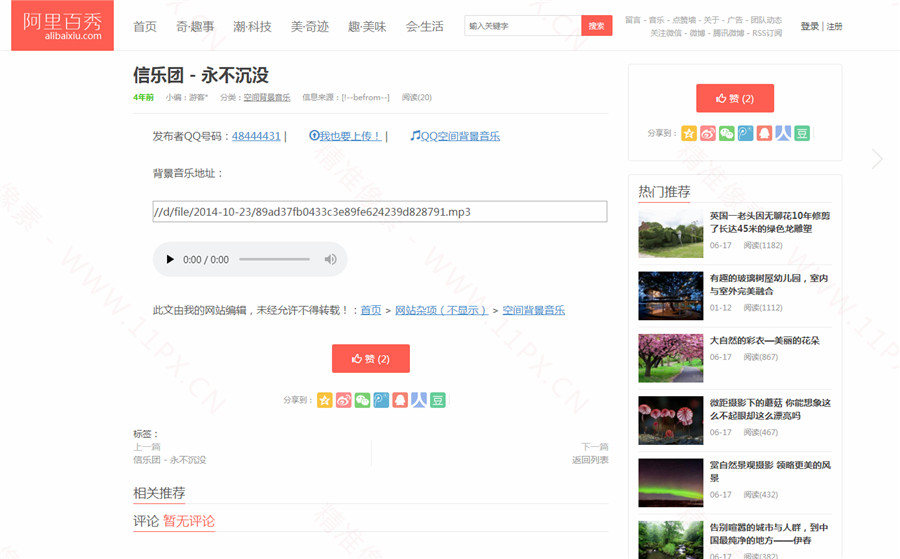Viewport: 900px width, 559px height.
Task: Click the mp3 file address input field
Action: (x=380, y=211)
